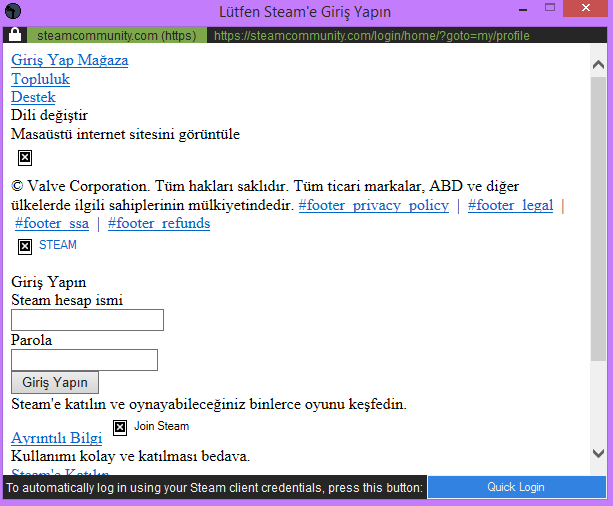Click the Valve Corporation copyright text
The height and width of the screenshot is (506, 613).
[265, 196]
